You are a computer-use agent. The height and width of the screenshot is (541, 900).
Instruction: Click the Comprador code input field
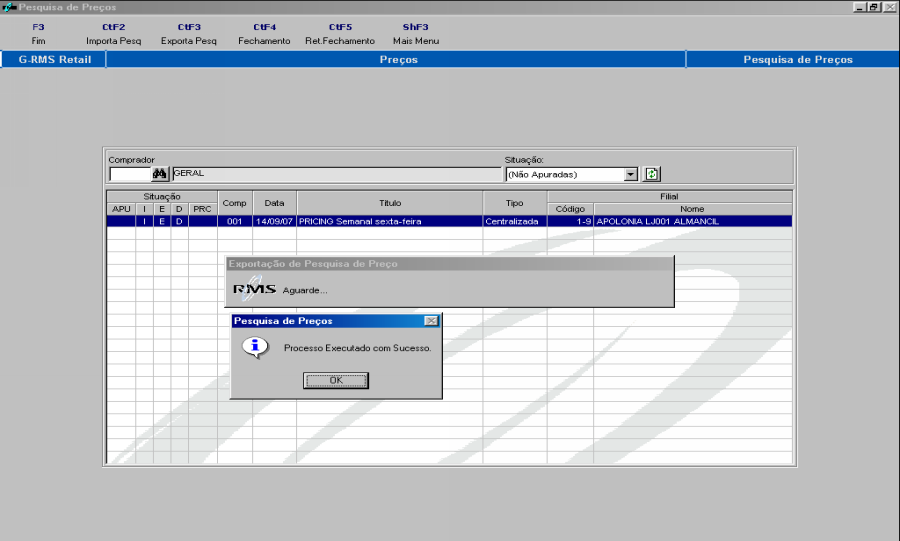[x=130, y=174]
